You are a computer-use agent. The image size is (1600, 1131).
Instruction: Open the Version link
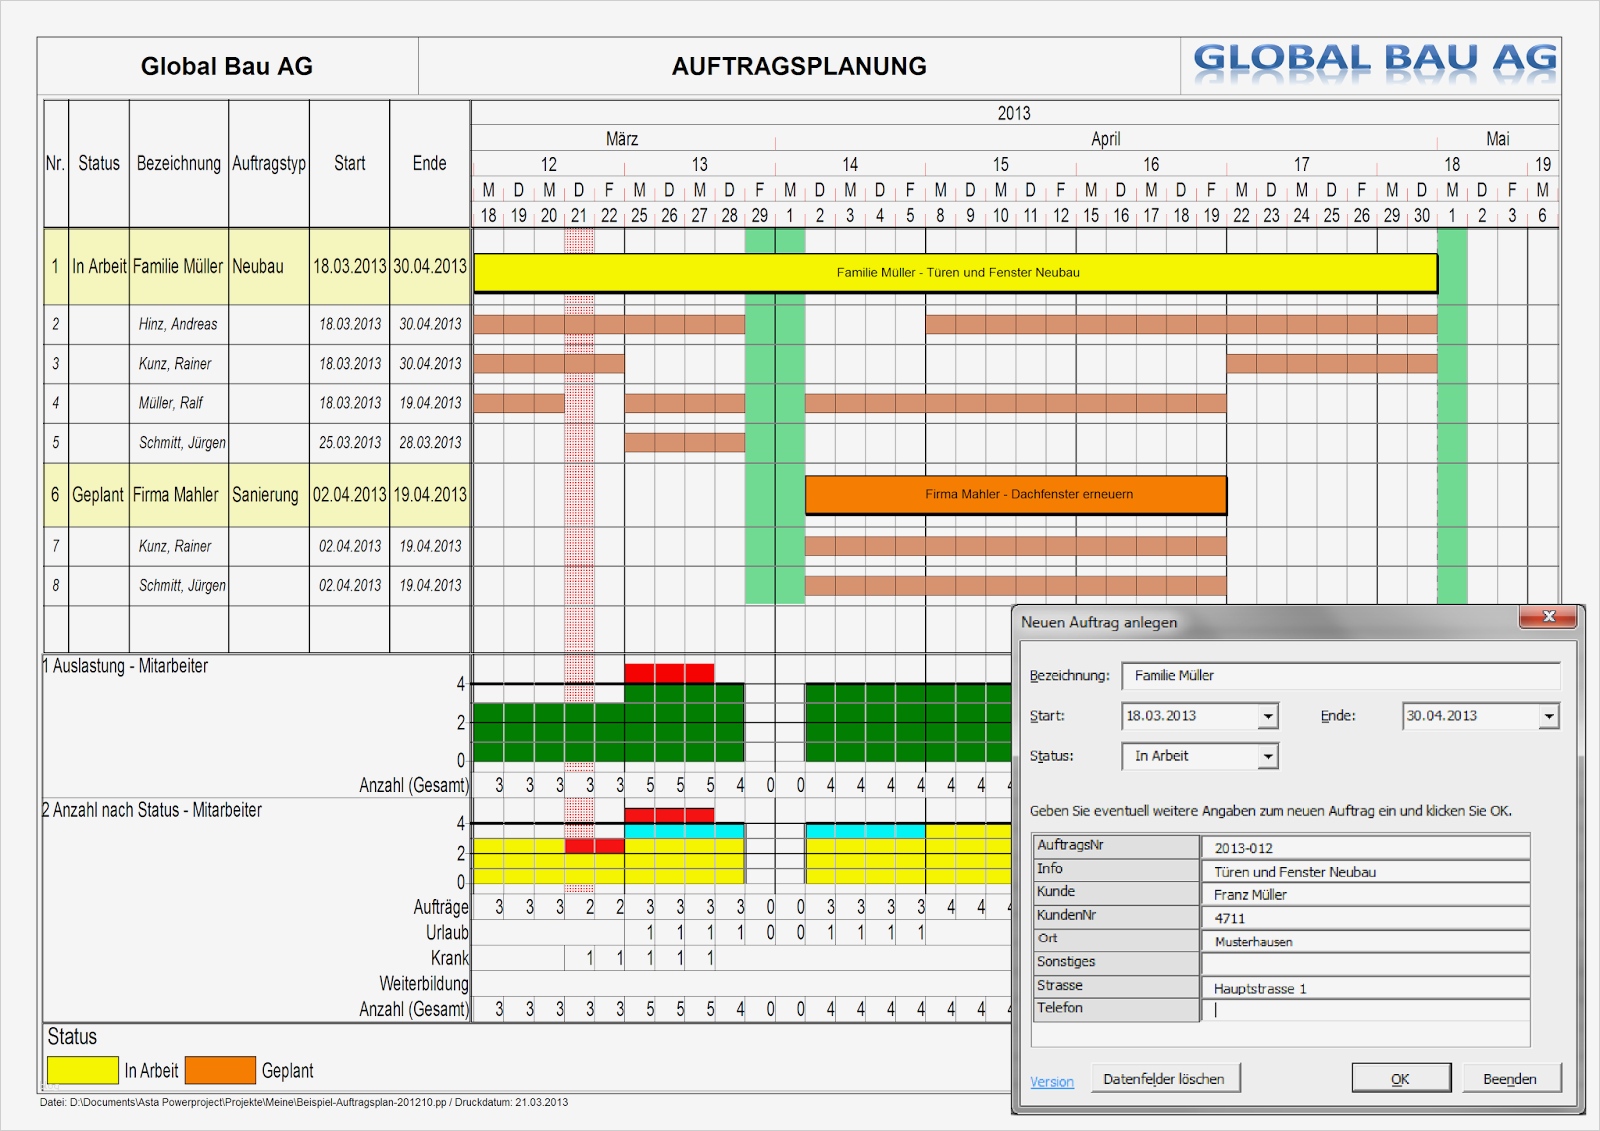[x=1052, y=1082]
